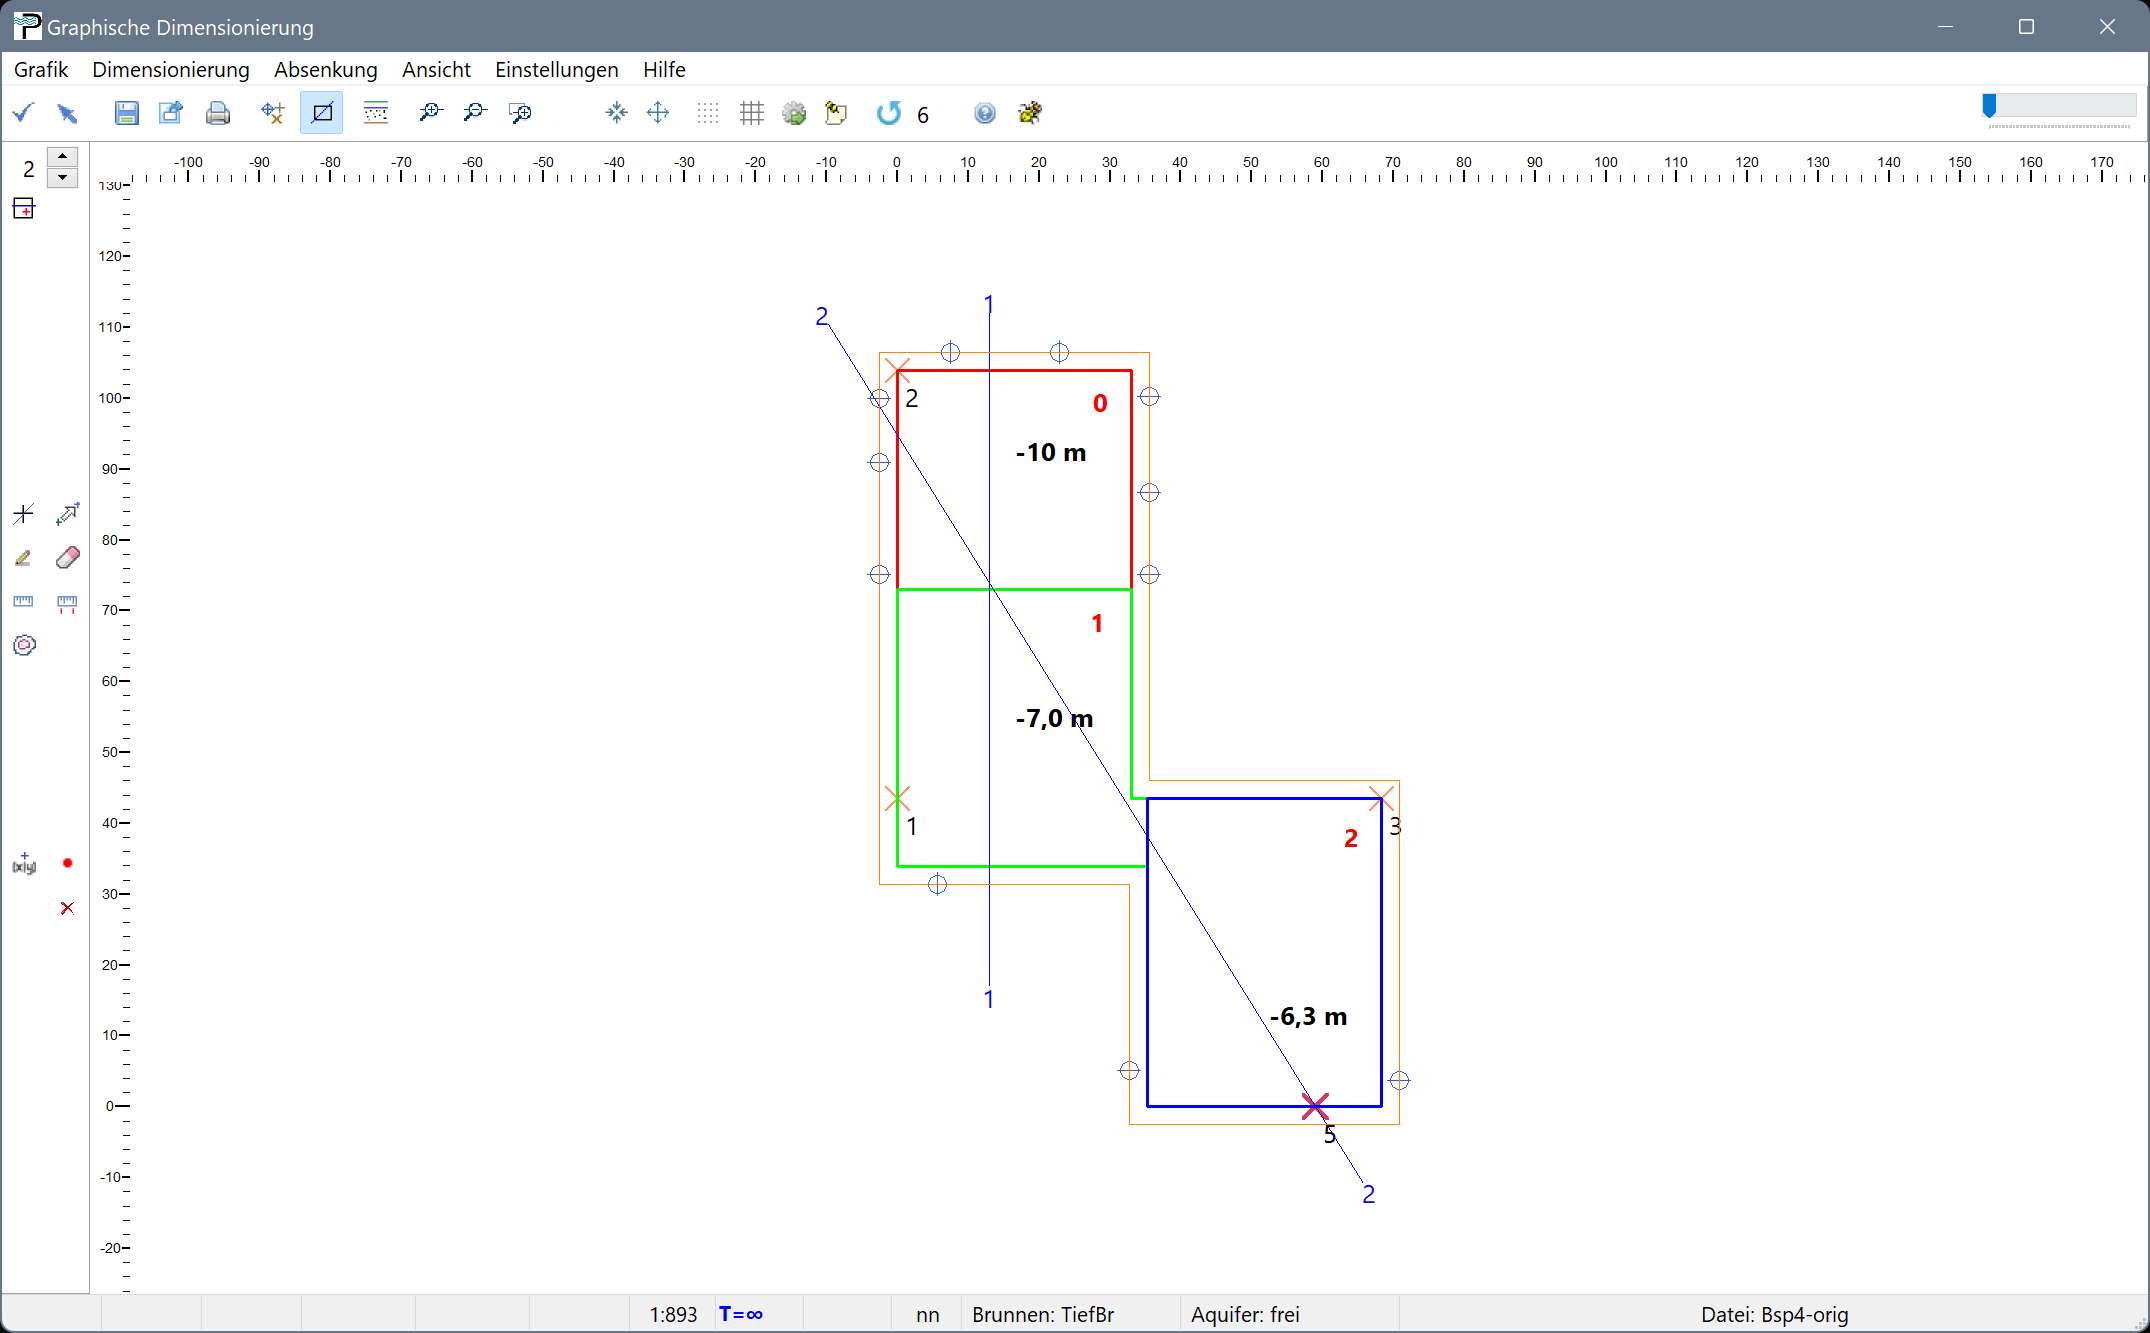The image size is (2150, 1333).
Task: Click the printer icon in toolbar
Action: coord(217,113)
